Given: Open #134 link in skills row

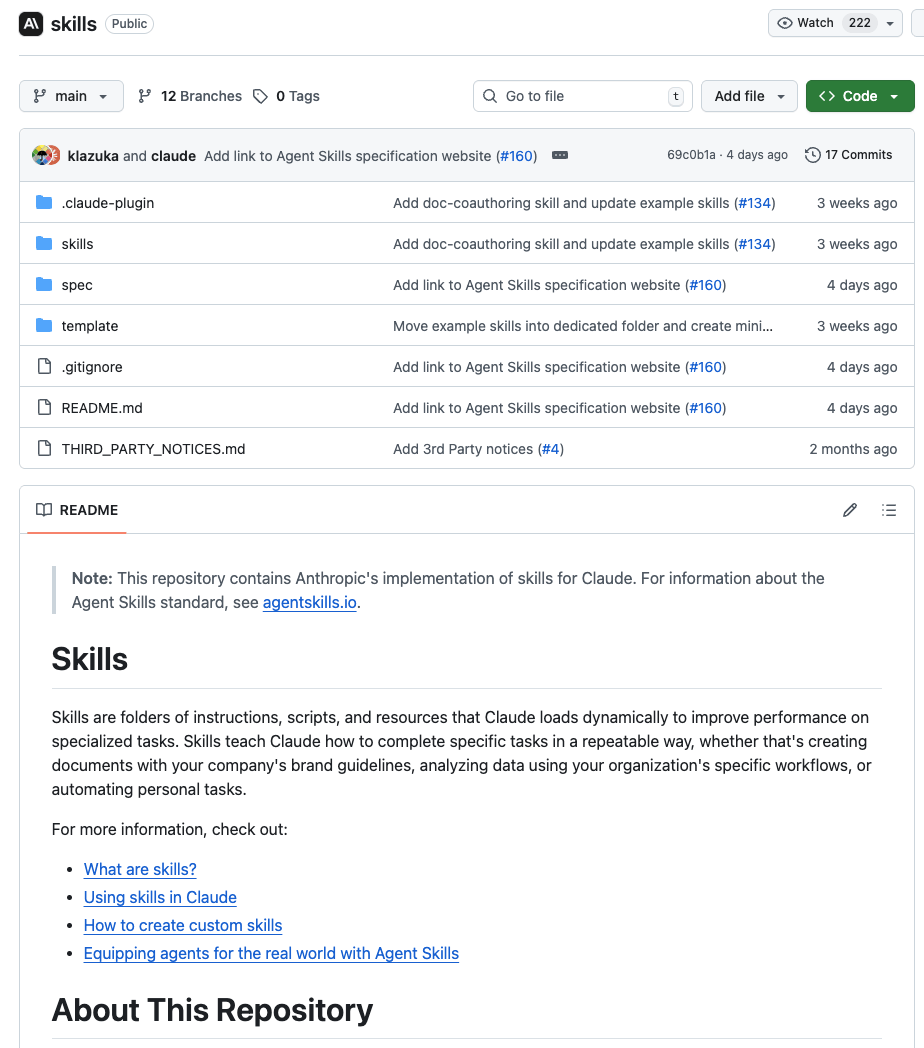Looking at the screenshot, I should (x=755, y=244).
